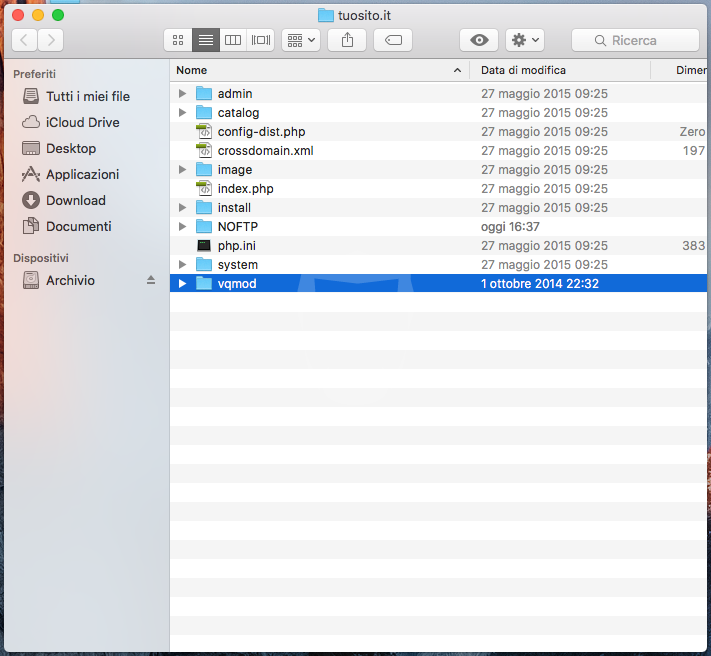Expand the system folder triangle
The height and width of the screenshot is (656, 711).
(x=182, y=265)
